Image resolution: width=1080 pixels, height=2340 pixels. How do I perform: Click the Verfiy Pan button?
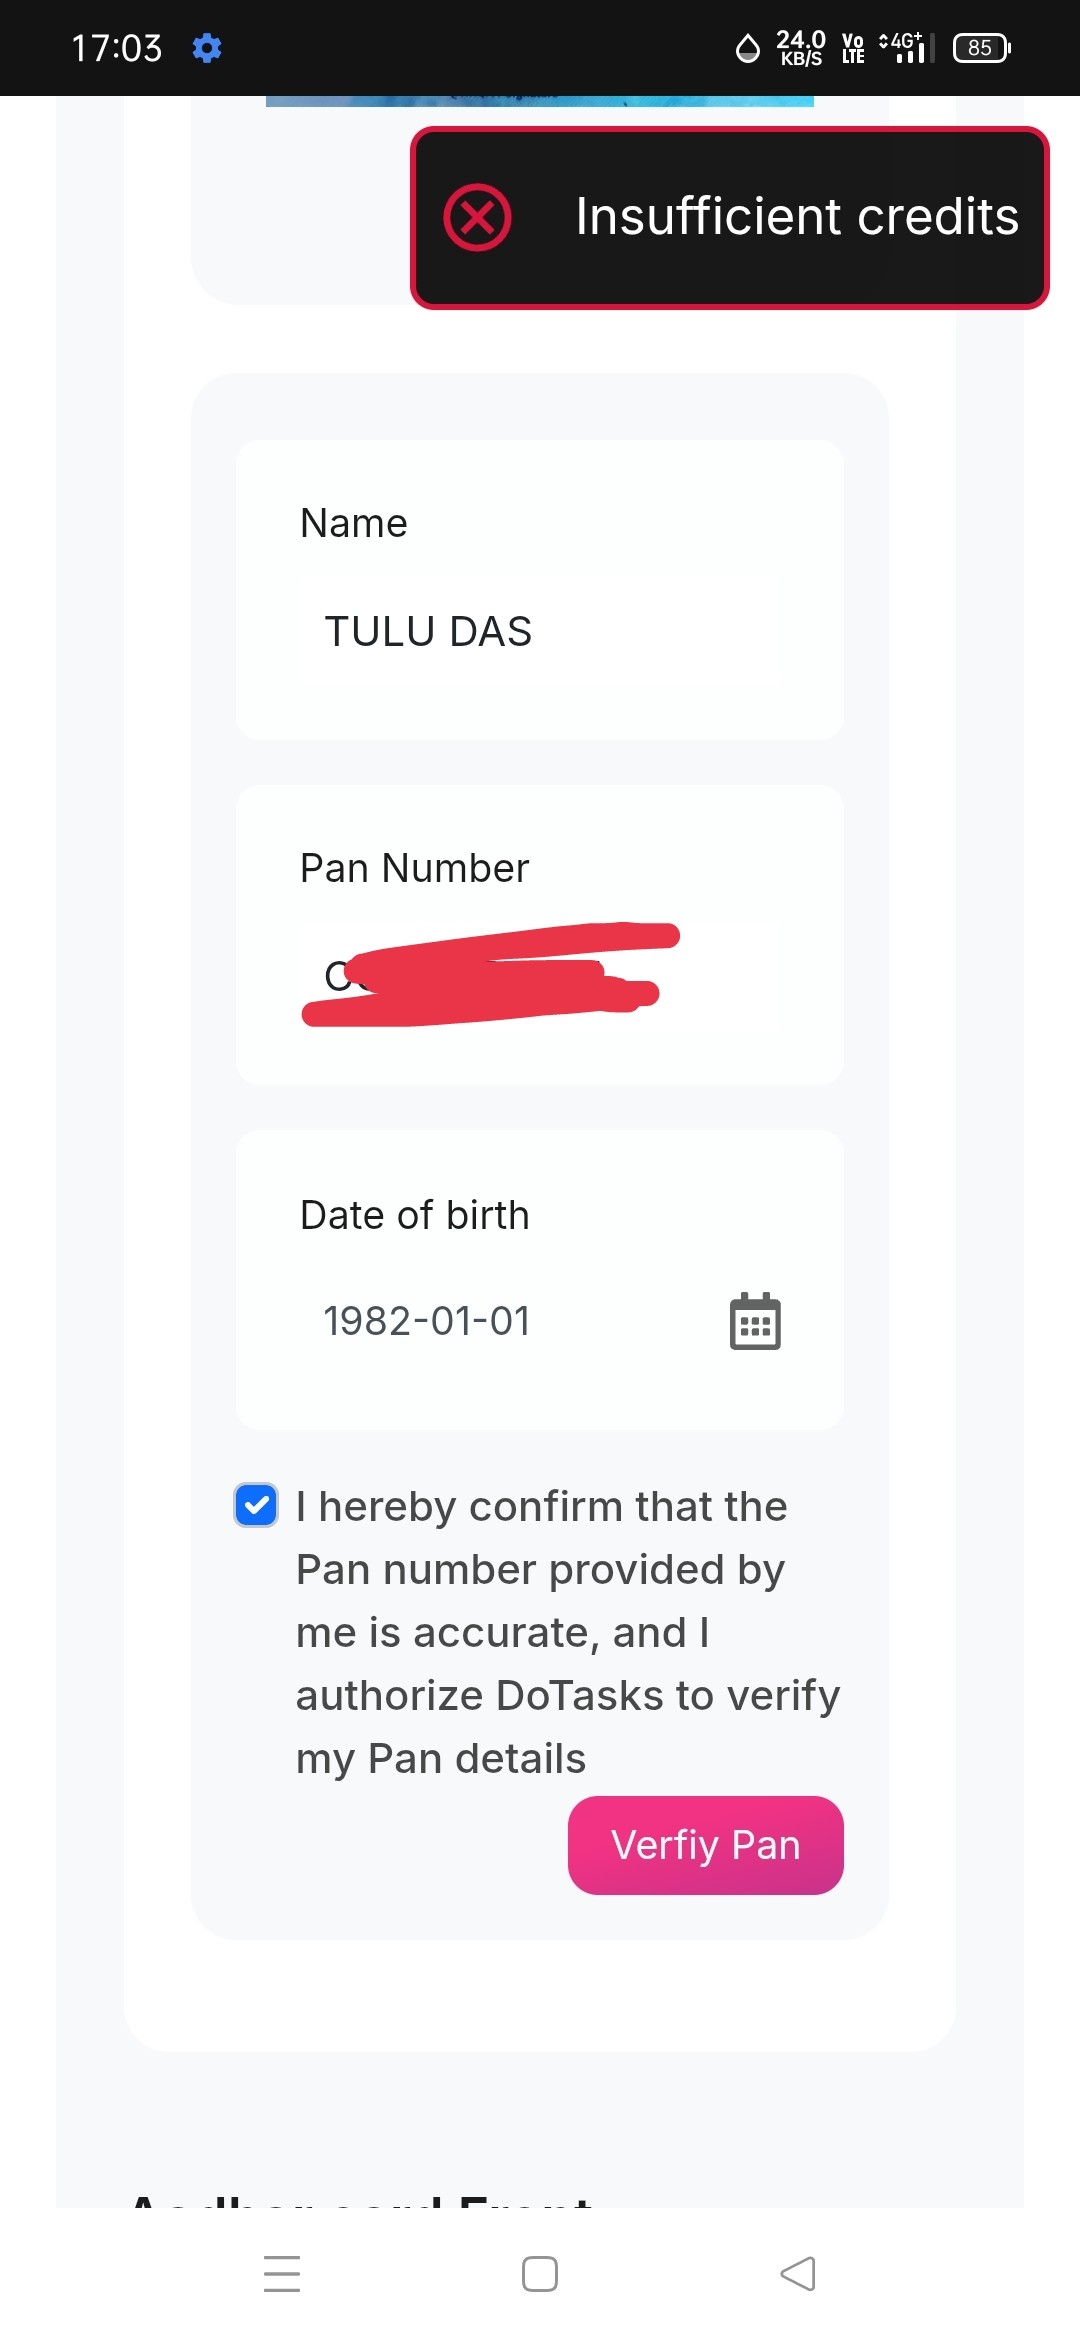705,1845
